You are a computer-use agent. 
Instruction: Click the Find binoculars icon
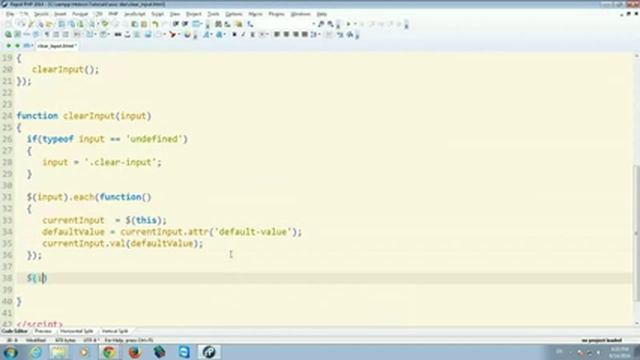click(218, 24)
